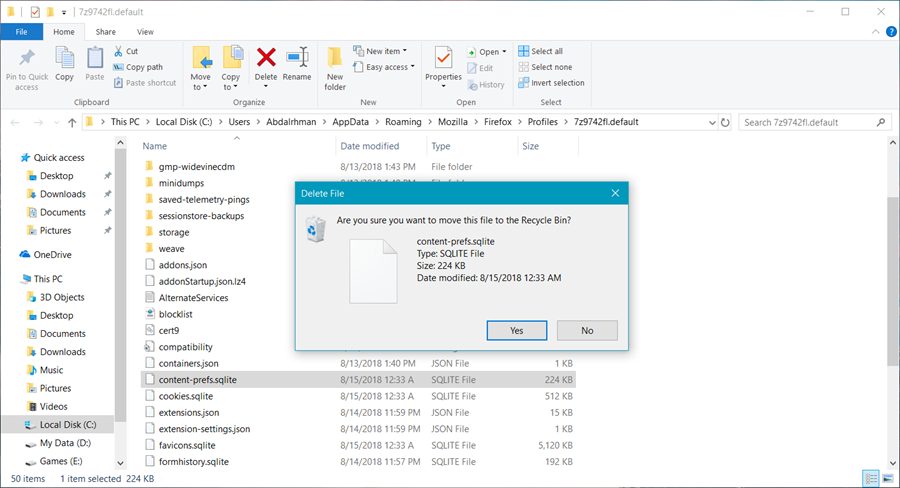Click the quick access Properties checkbox icon in title bar
The image size is (900, 488).
35,11
